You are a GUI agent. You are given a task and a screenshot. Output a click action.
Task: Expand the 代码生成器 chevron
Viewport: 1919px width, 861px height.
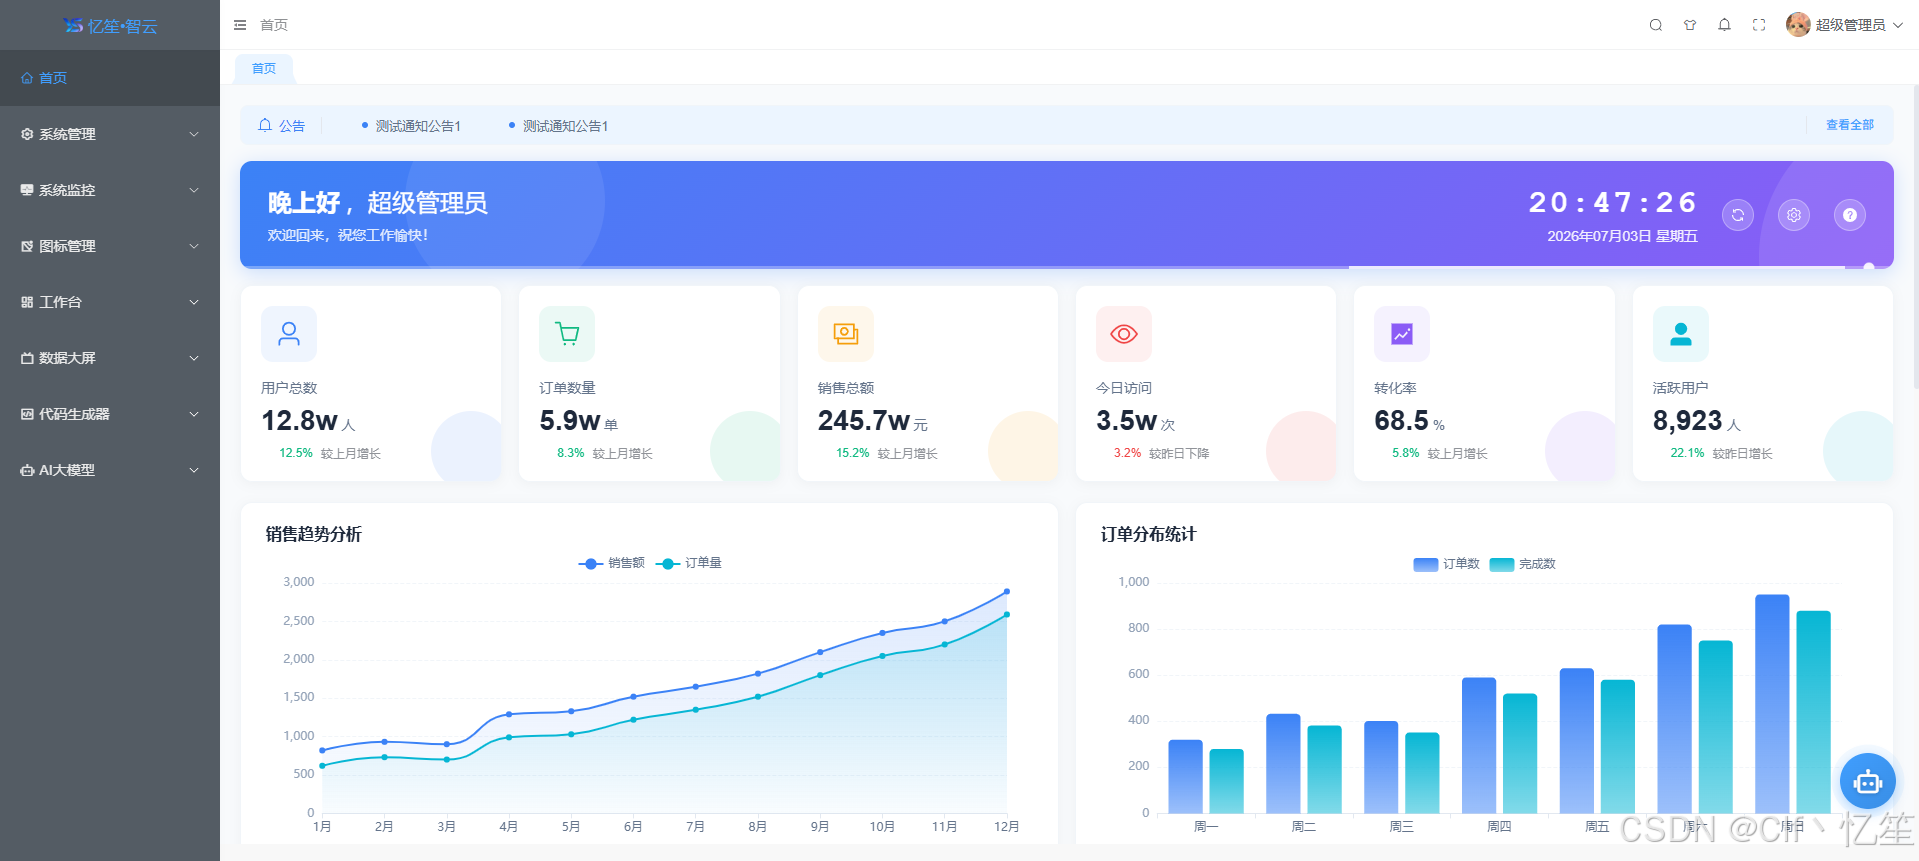[194, 414]
